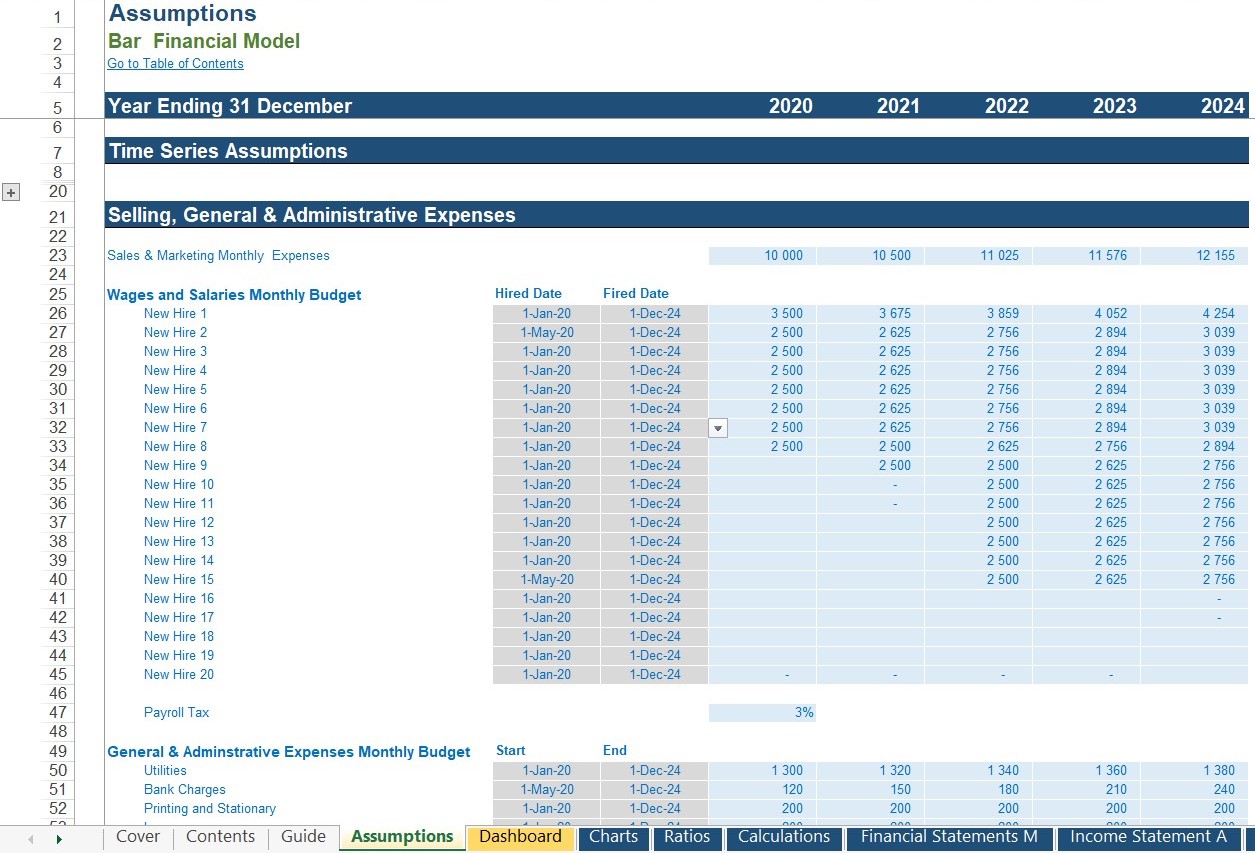
Task: Open the dropdown arrow on New Hire 7 row
Action: click(718, 428)
